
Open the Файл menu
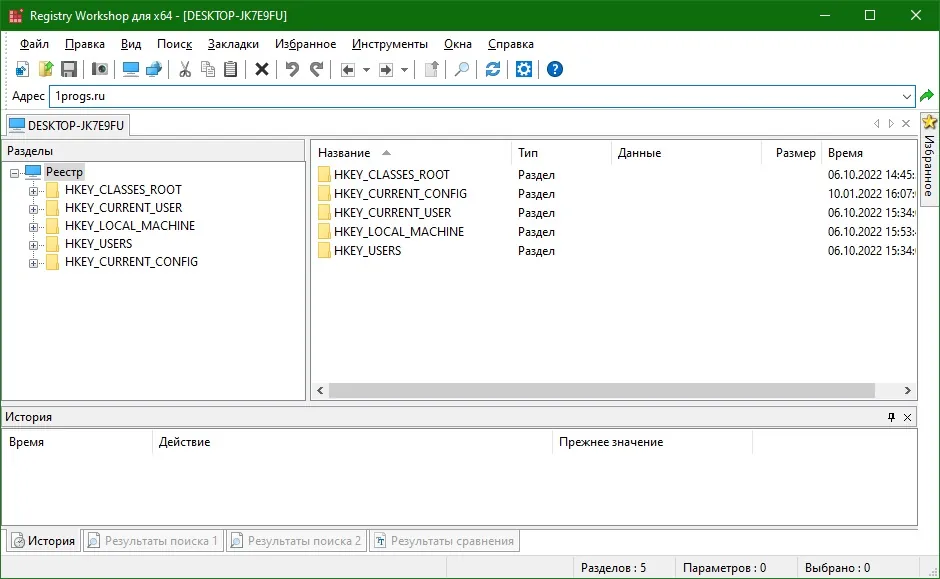click(x=34, y=44)
